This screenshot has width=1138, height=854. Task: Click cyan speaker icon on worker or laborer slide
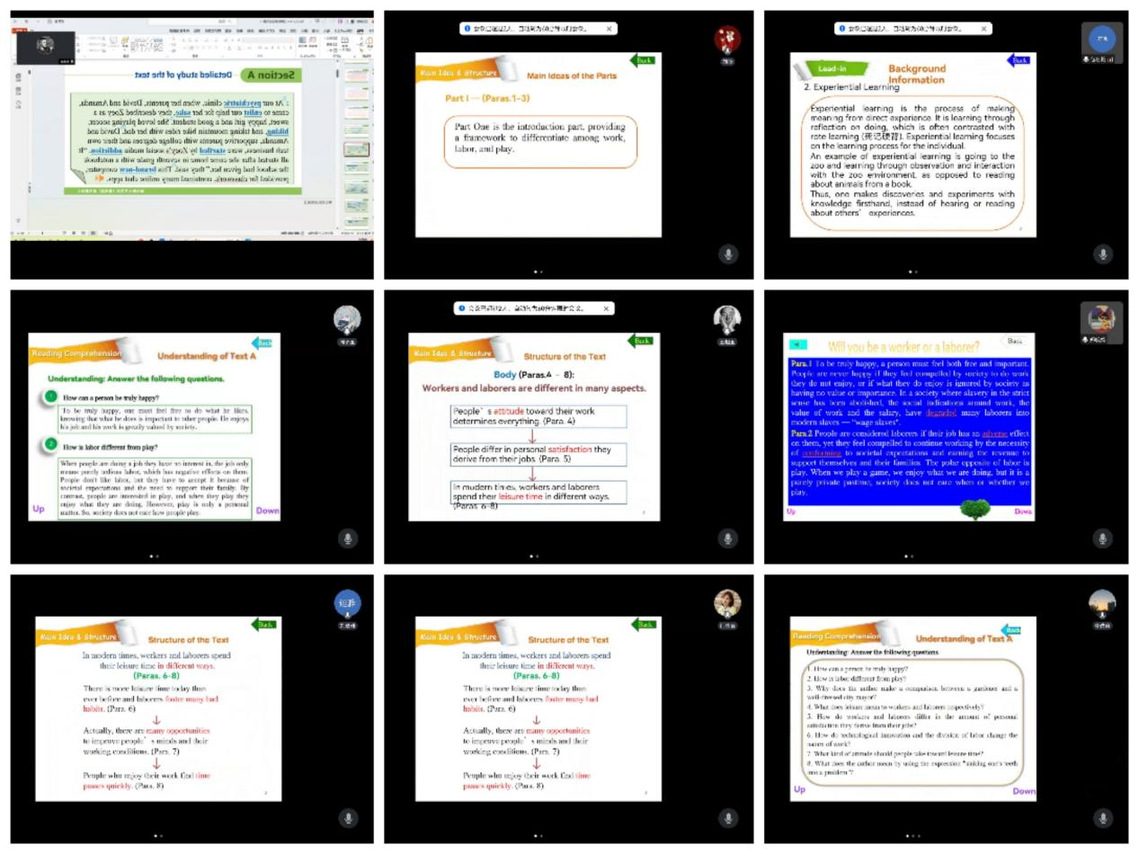[x=799, y=345]
